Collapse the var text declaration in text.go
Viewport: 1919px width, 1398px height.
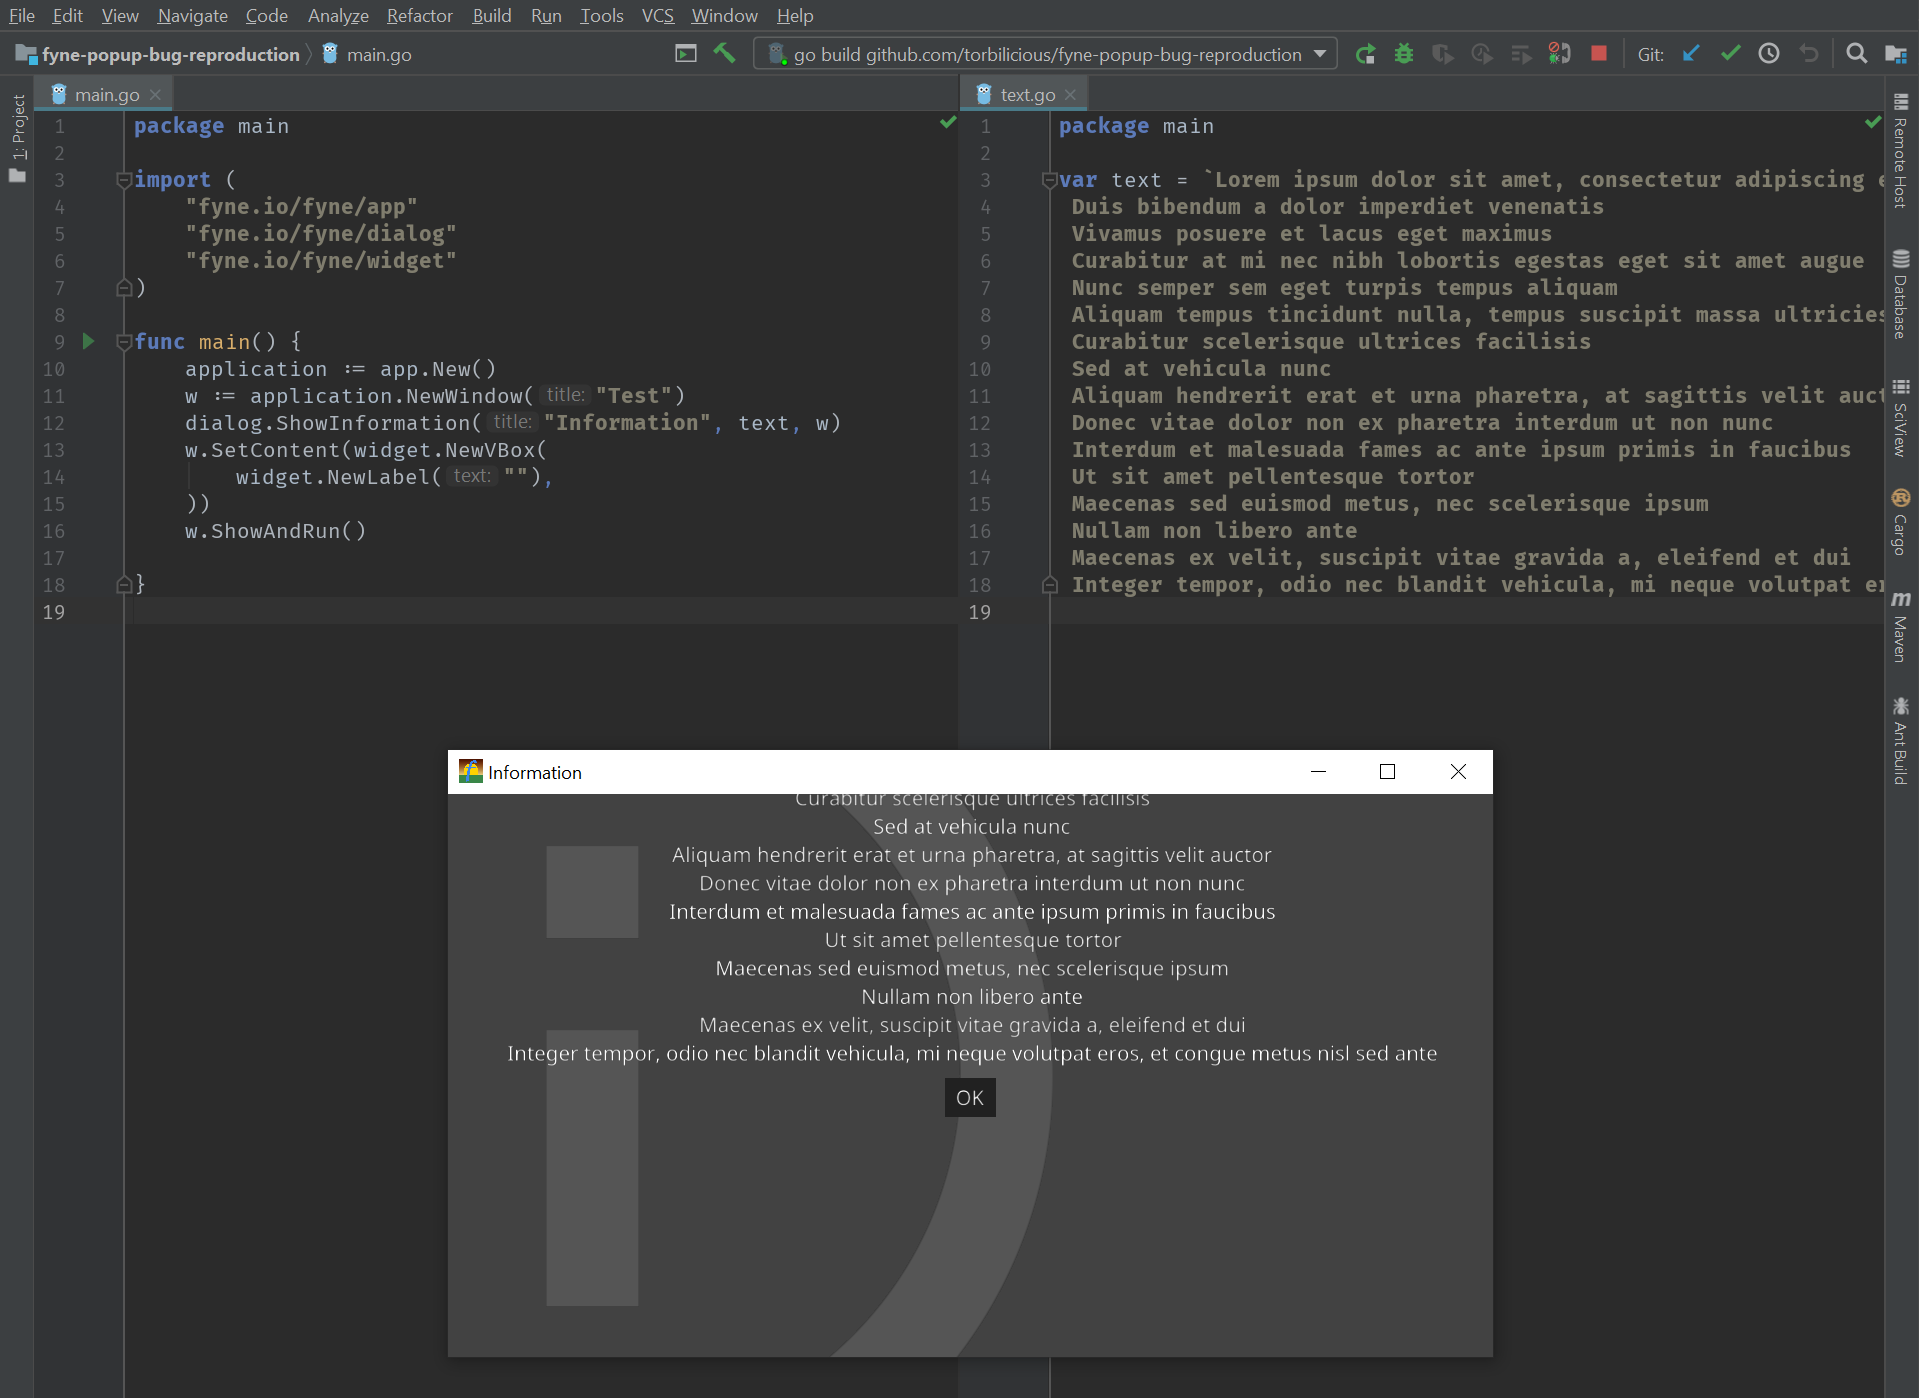tap(1049, 180)
